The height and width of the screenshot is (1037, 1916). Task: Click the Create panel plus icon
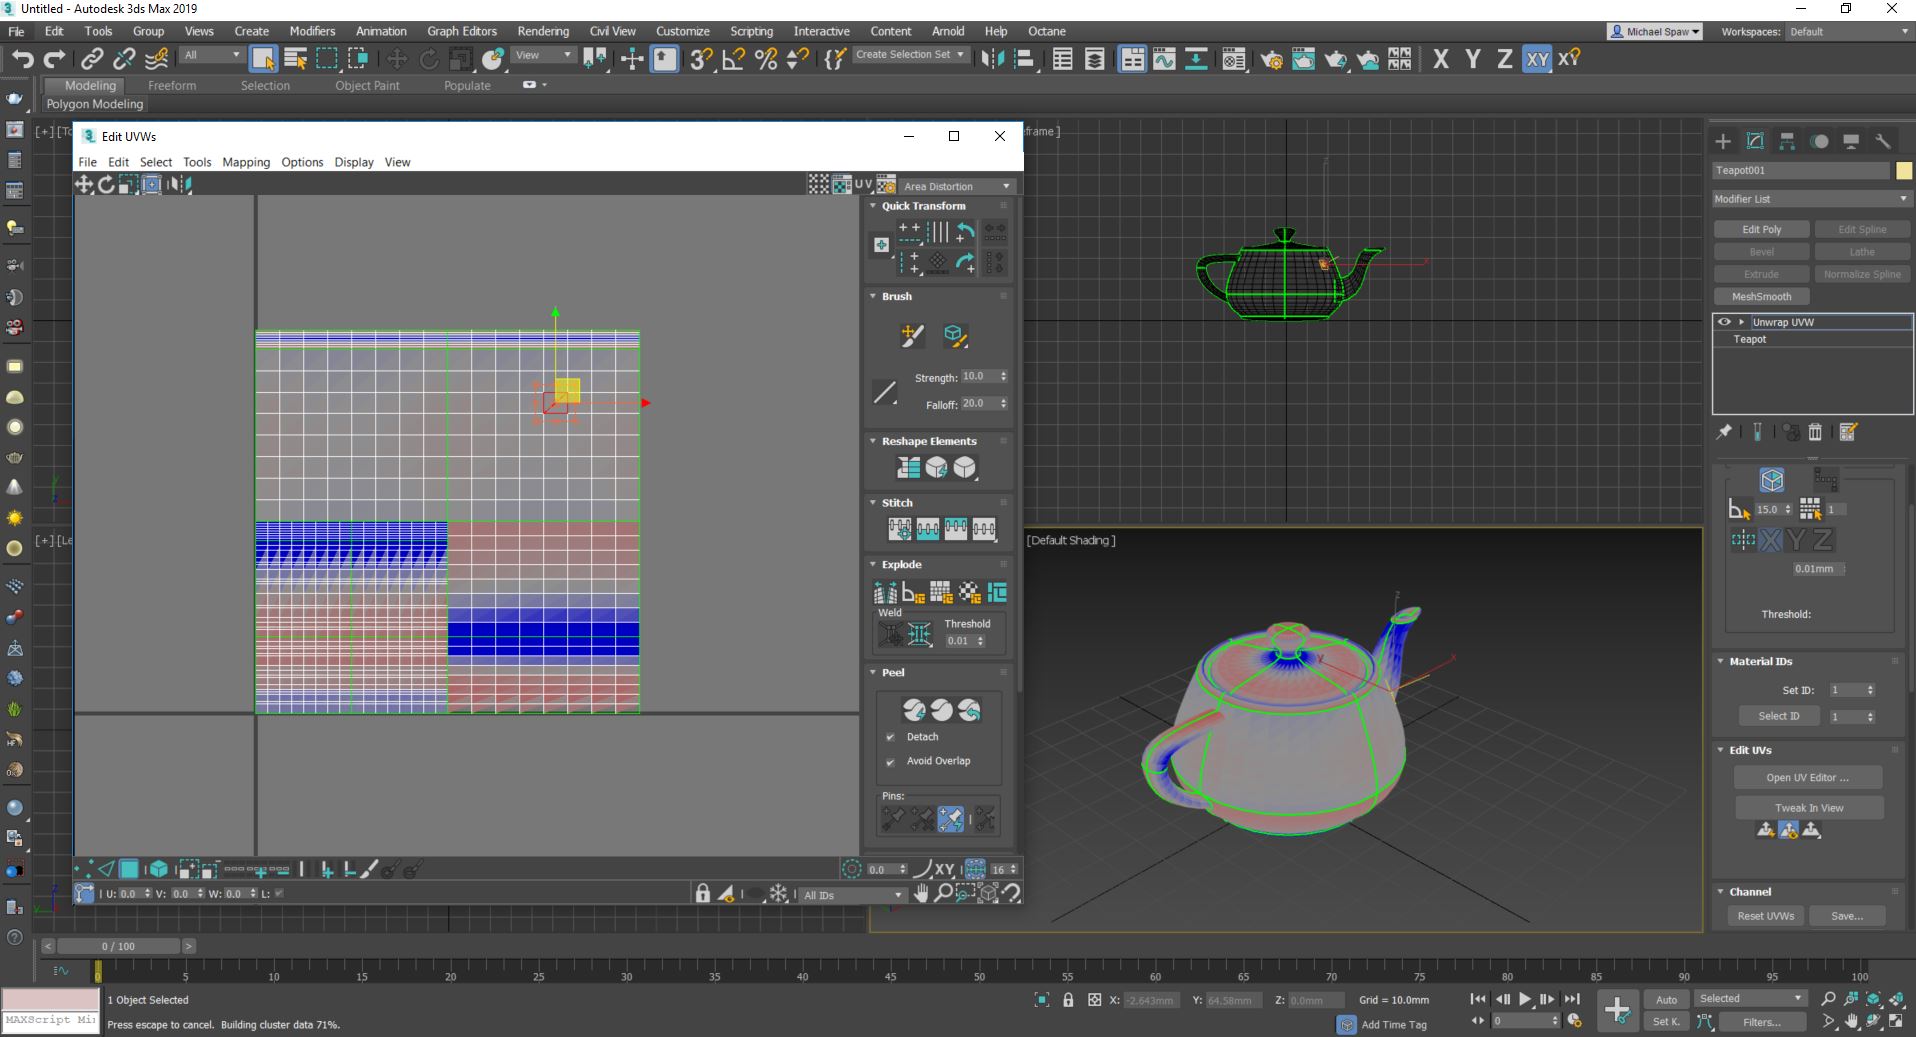1722,141
